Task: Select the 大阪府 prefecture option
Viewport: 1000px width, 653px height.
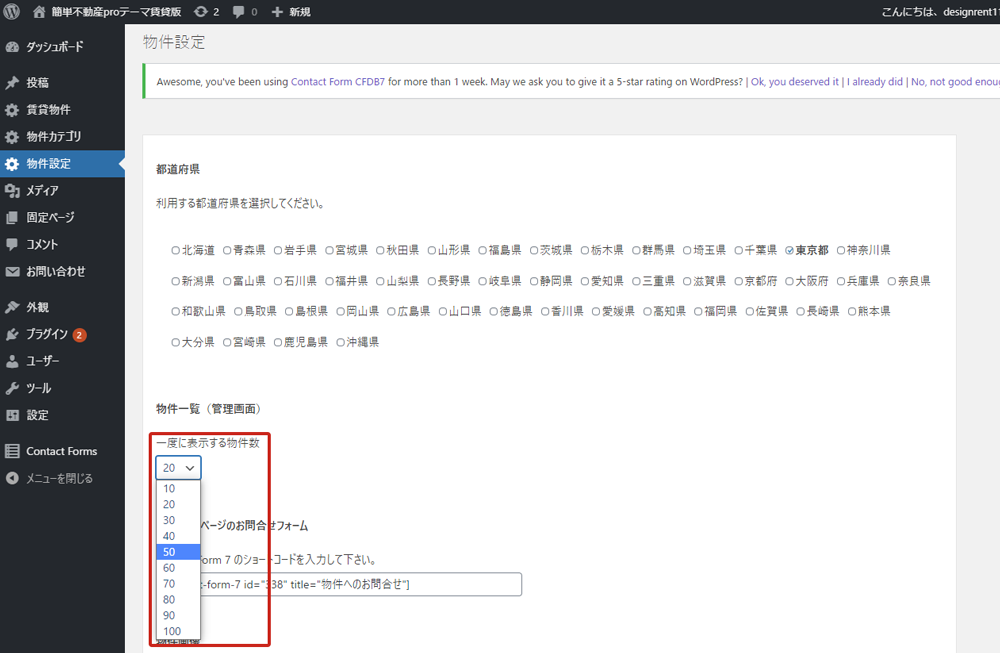Action: point(790,281)
